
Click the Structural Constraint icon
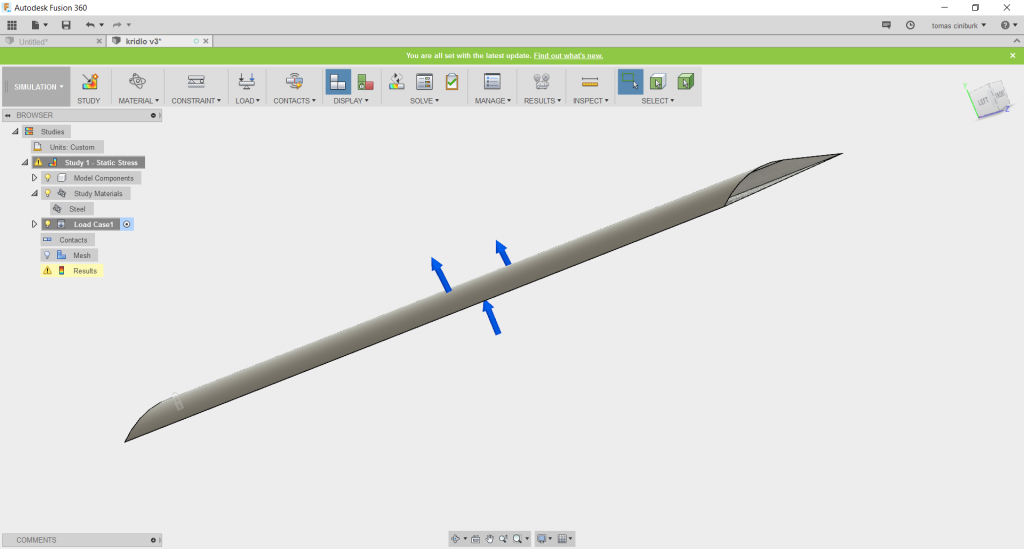195,82
